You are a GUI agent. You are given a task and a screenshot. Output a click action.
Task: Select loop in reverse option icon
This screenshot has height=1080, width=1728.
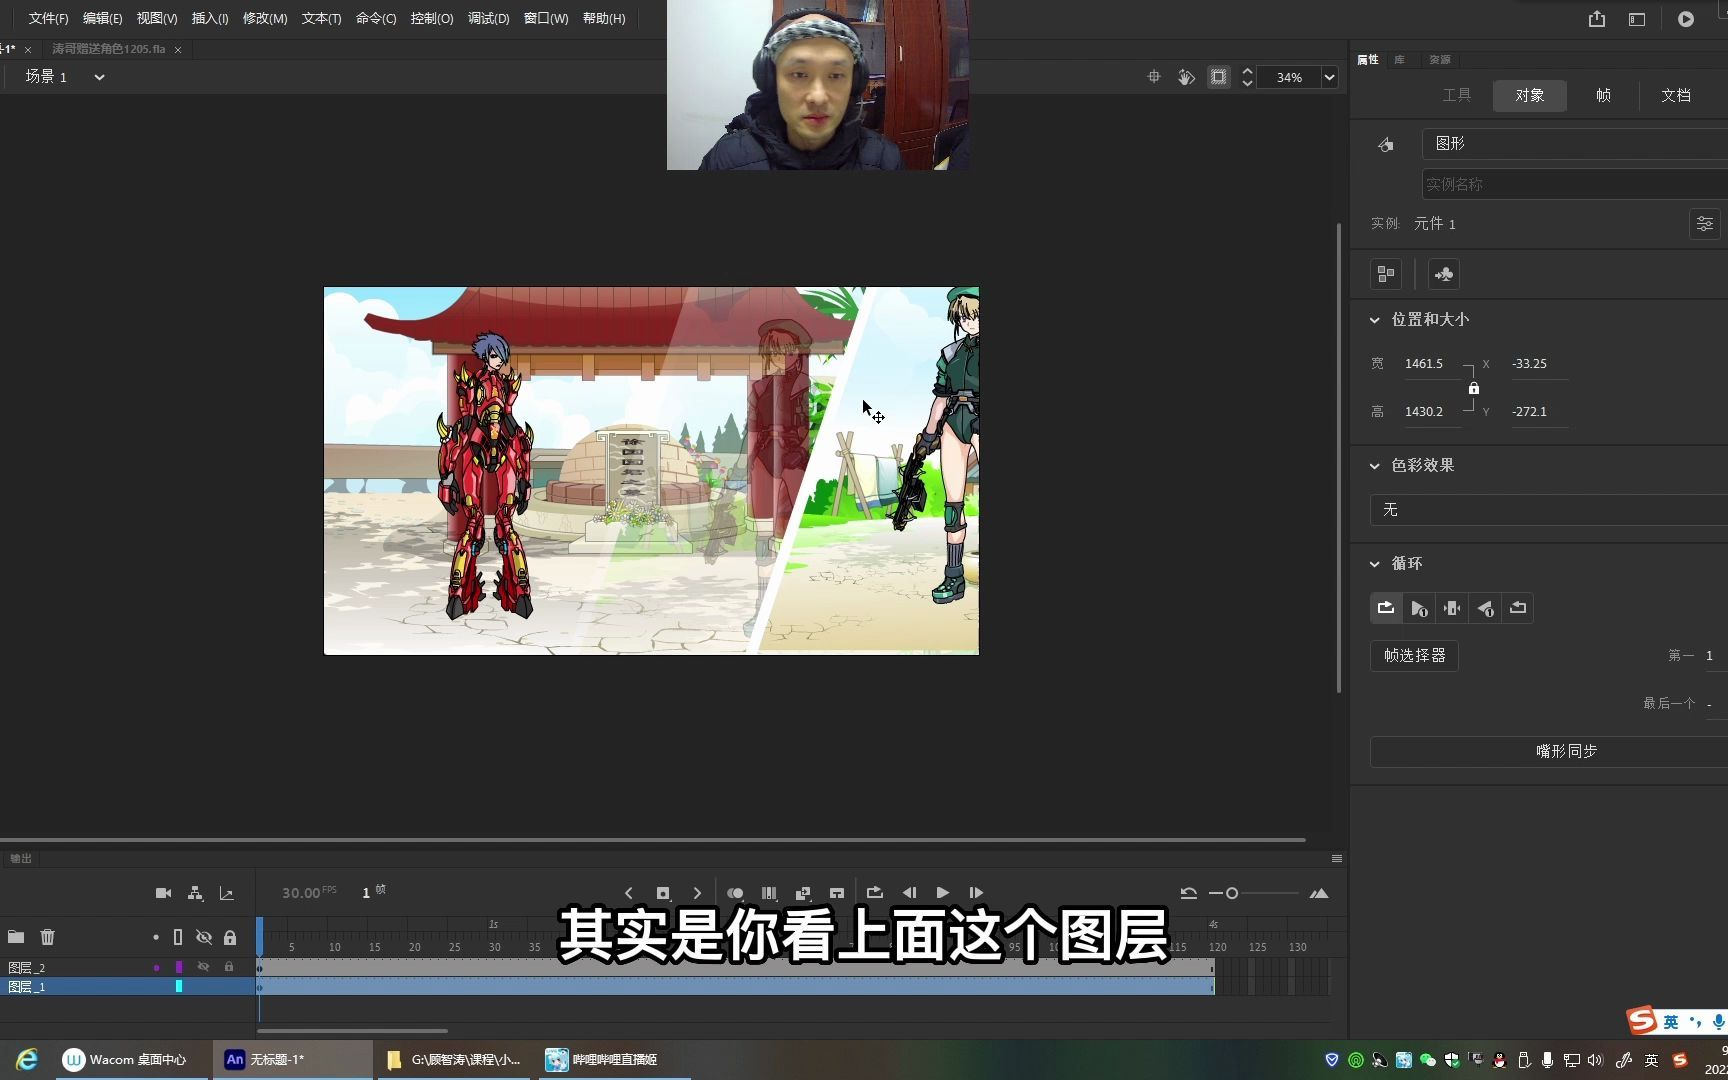coord(1518,608)
